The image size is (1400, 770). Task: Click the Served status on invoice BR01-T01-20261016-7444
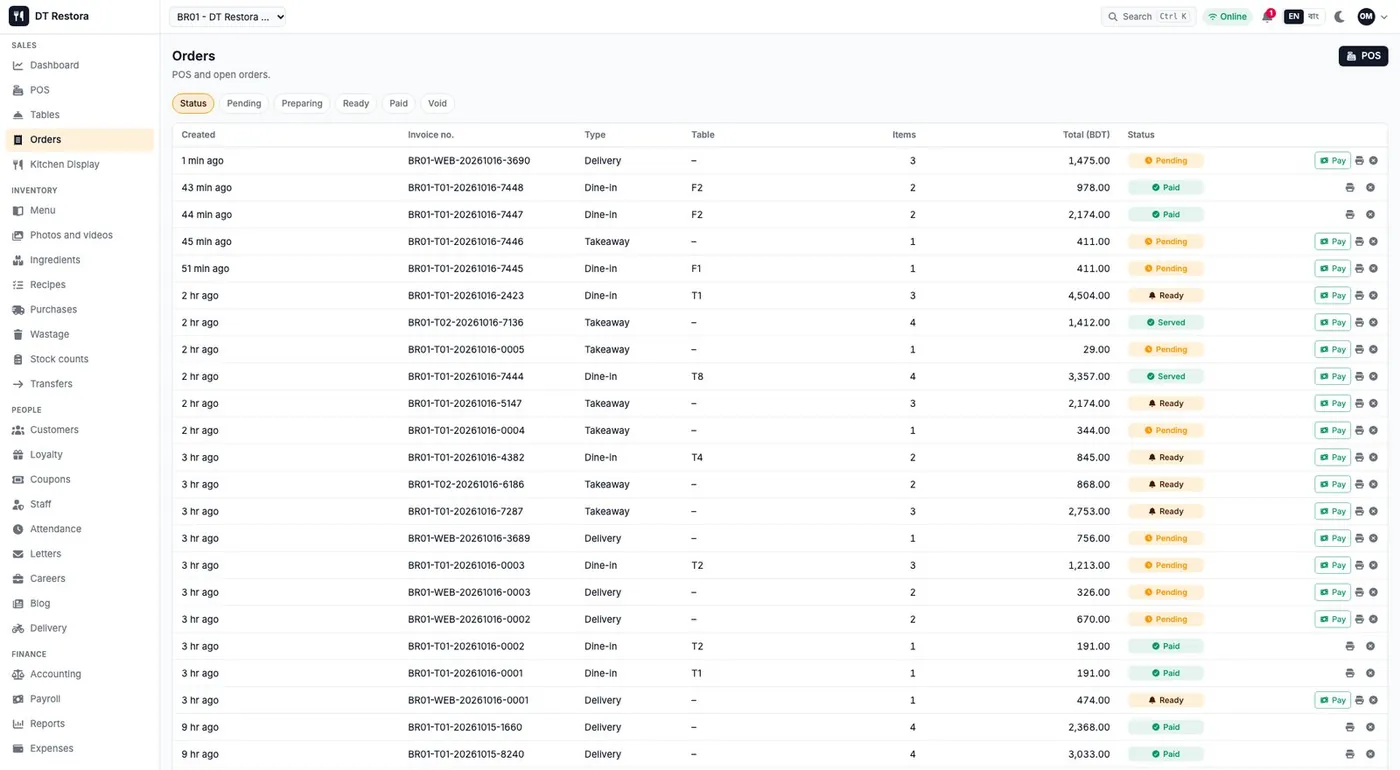tap(1166, 377)
